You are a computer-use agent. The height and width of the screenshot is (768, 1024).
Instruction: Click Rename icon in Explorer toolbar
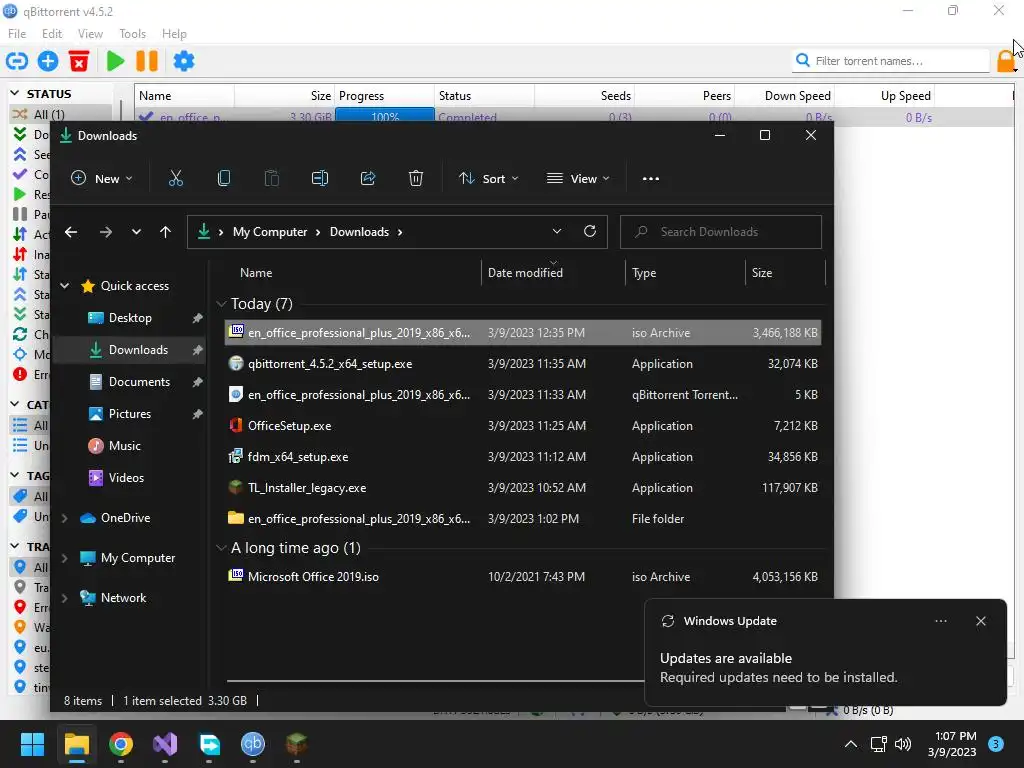pos(320,178)
